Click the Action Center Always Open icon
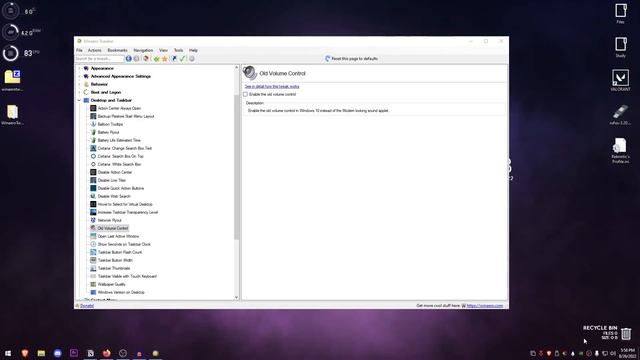 pyautogui.click(x=93, y=108)
